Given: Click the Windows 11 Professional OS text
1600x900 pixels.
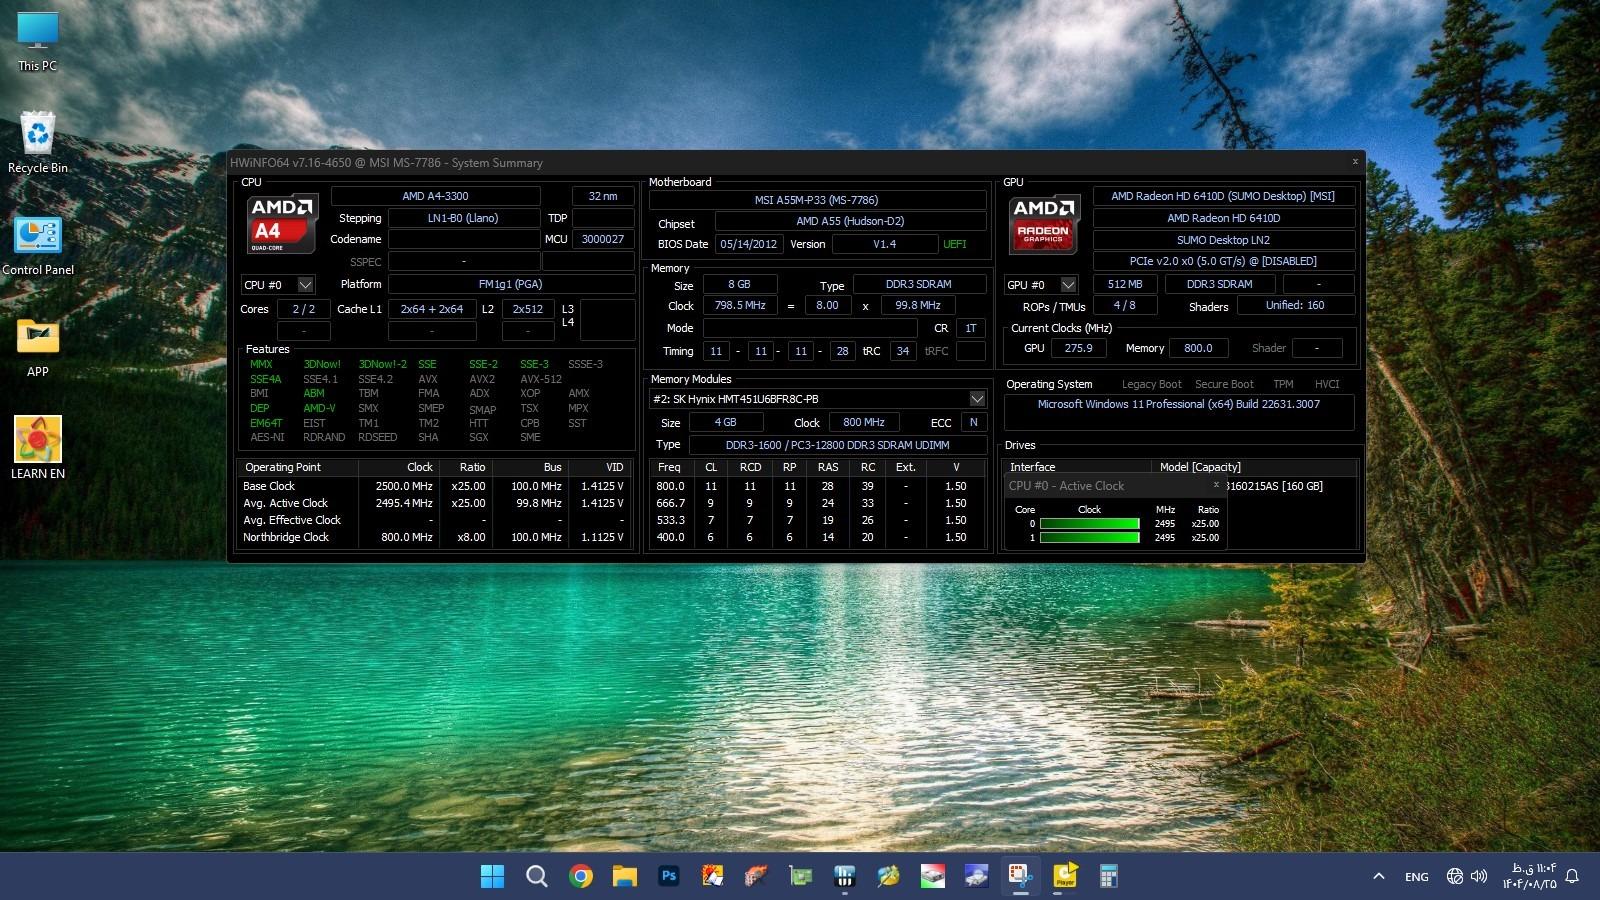Looking at the screenshot, I should (1178, 405).
